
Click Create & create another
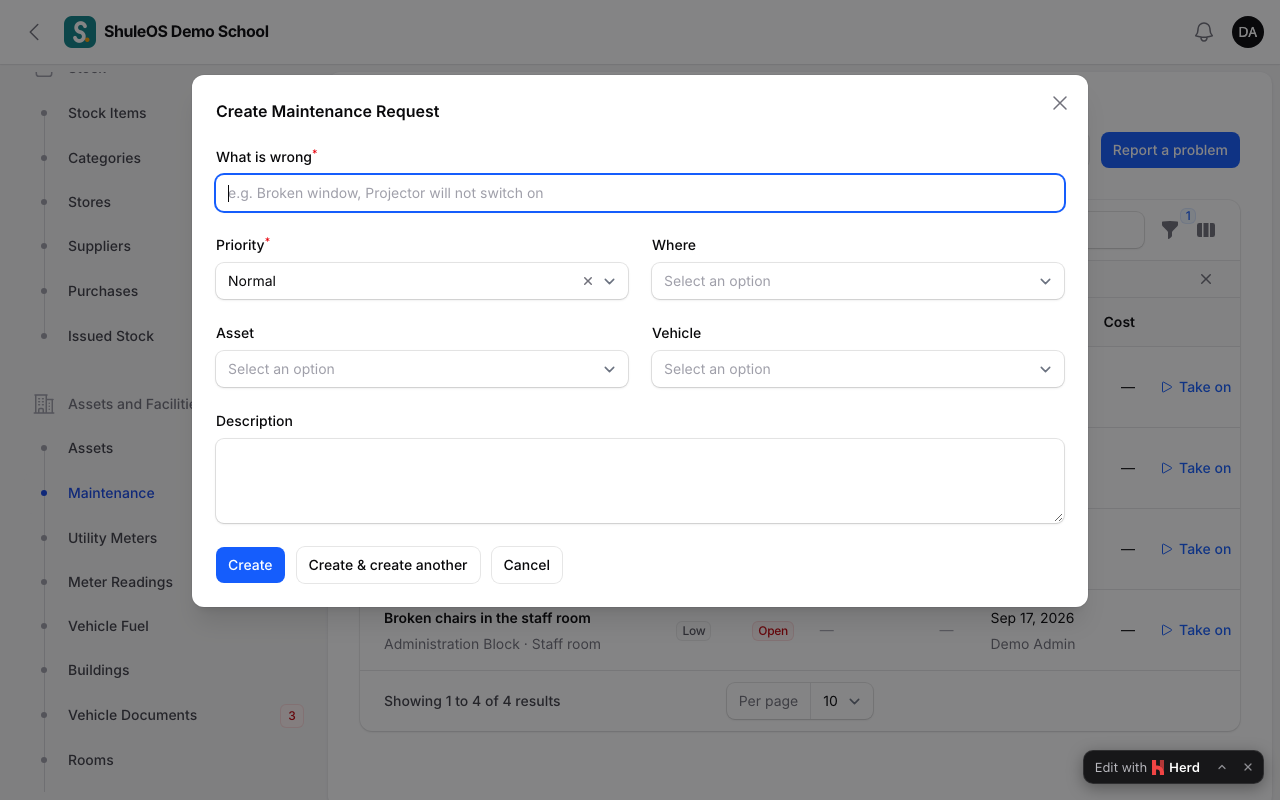pyautogui.click(x=388, y=565)
